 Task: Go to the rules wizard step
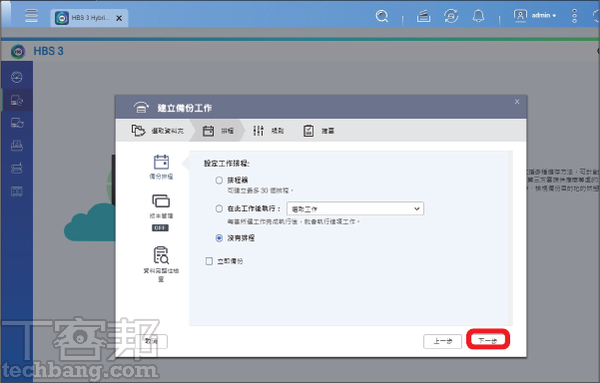coord(268,131)
